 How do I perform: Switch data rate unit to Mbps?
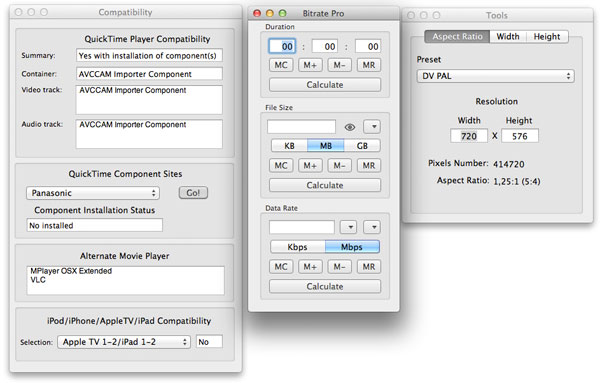click(x=352, y=247)
